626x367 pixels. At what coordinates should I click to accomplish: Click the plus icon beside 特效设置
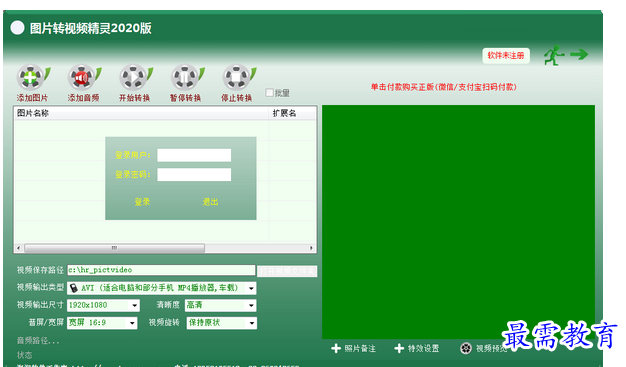point(399,349)
